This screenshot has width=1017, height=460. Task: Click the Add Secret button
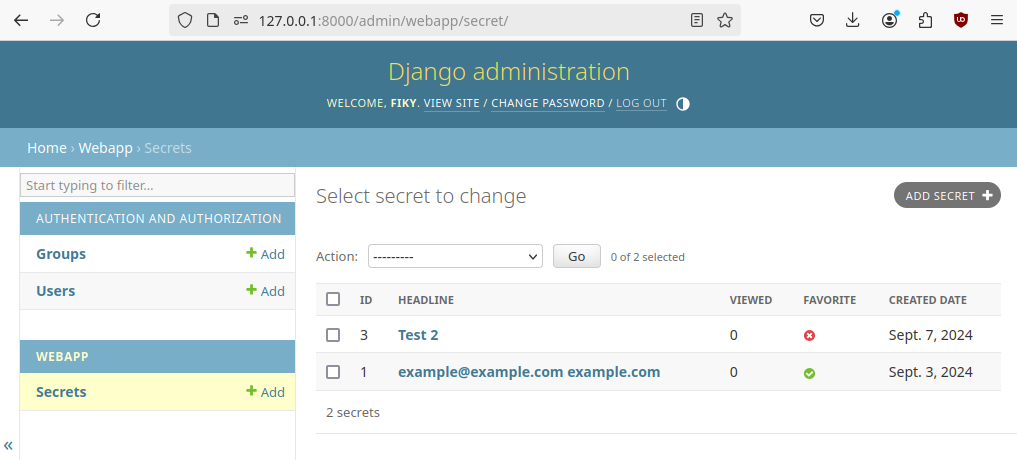click(x=947, y=196)
